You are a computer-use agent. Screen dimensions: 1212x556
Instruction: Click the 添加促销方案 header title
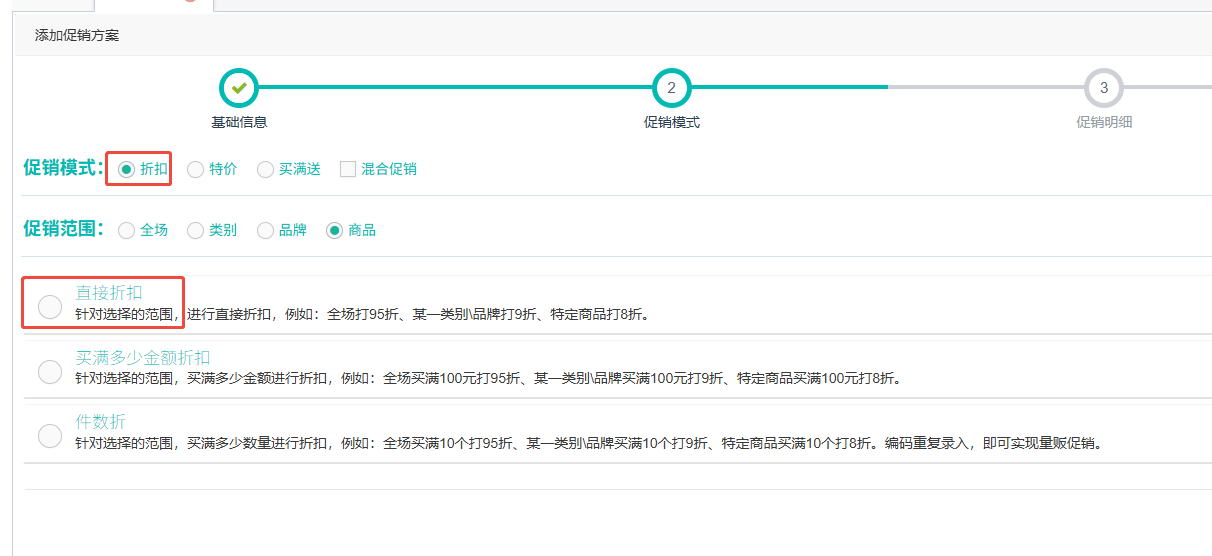tap(77, 35)
